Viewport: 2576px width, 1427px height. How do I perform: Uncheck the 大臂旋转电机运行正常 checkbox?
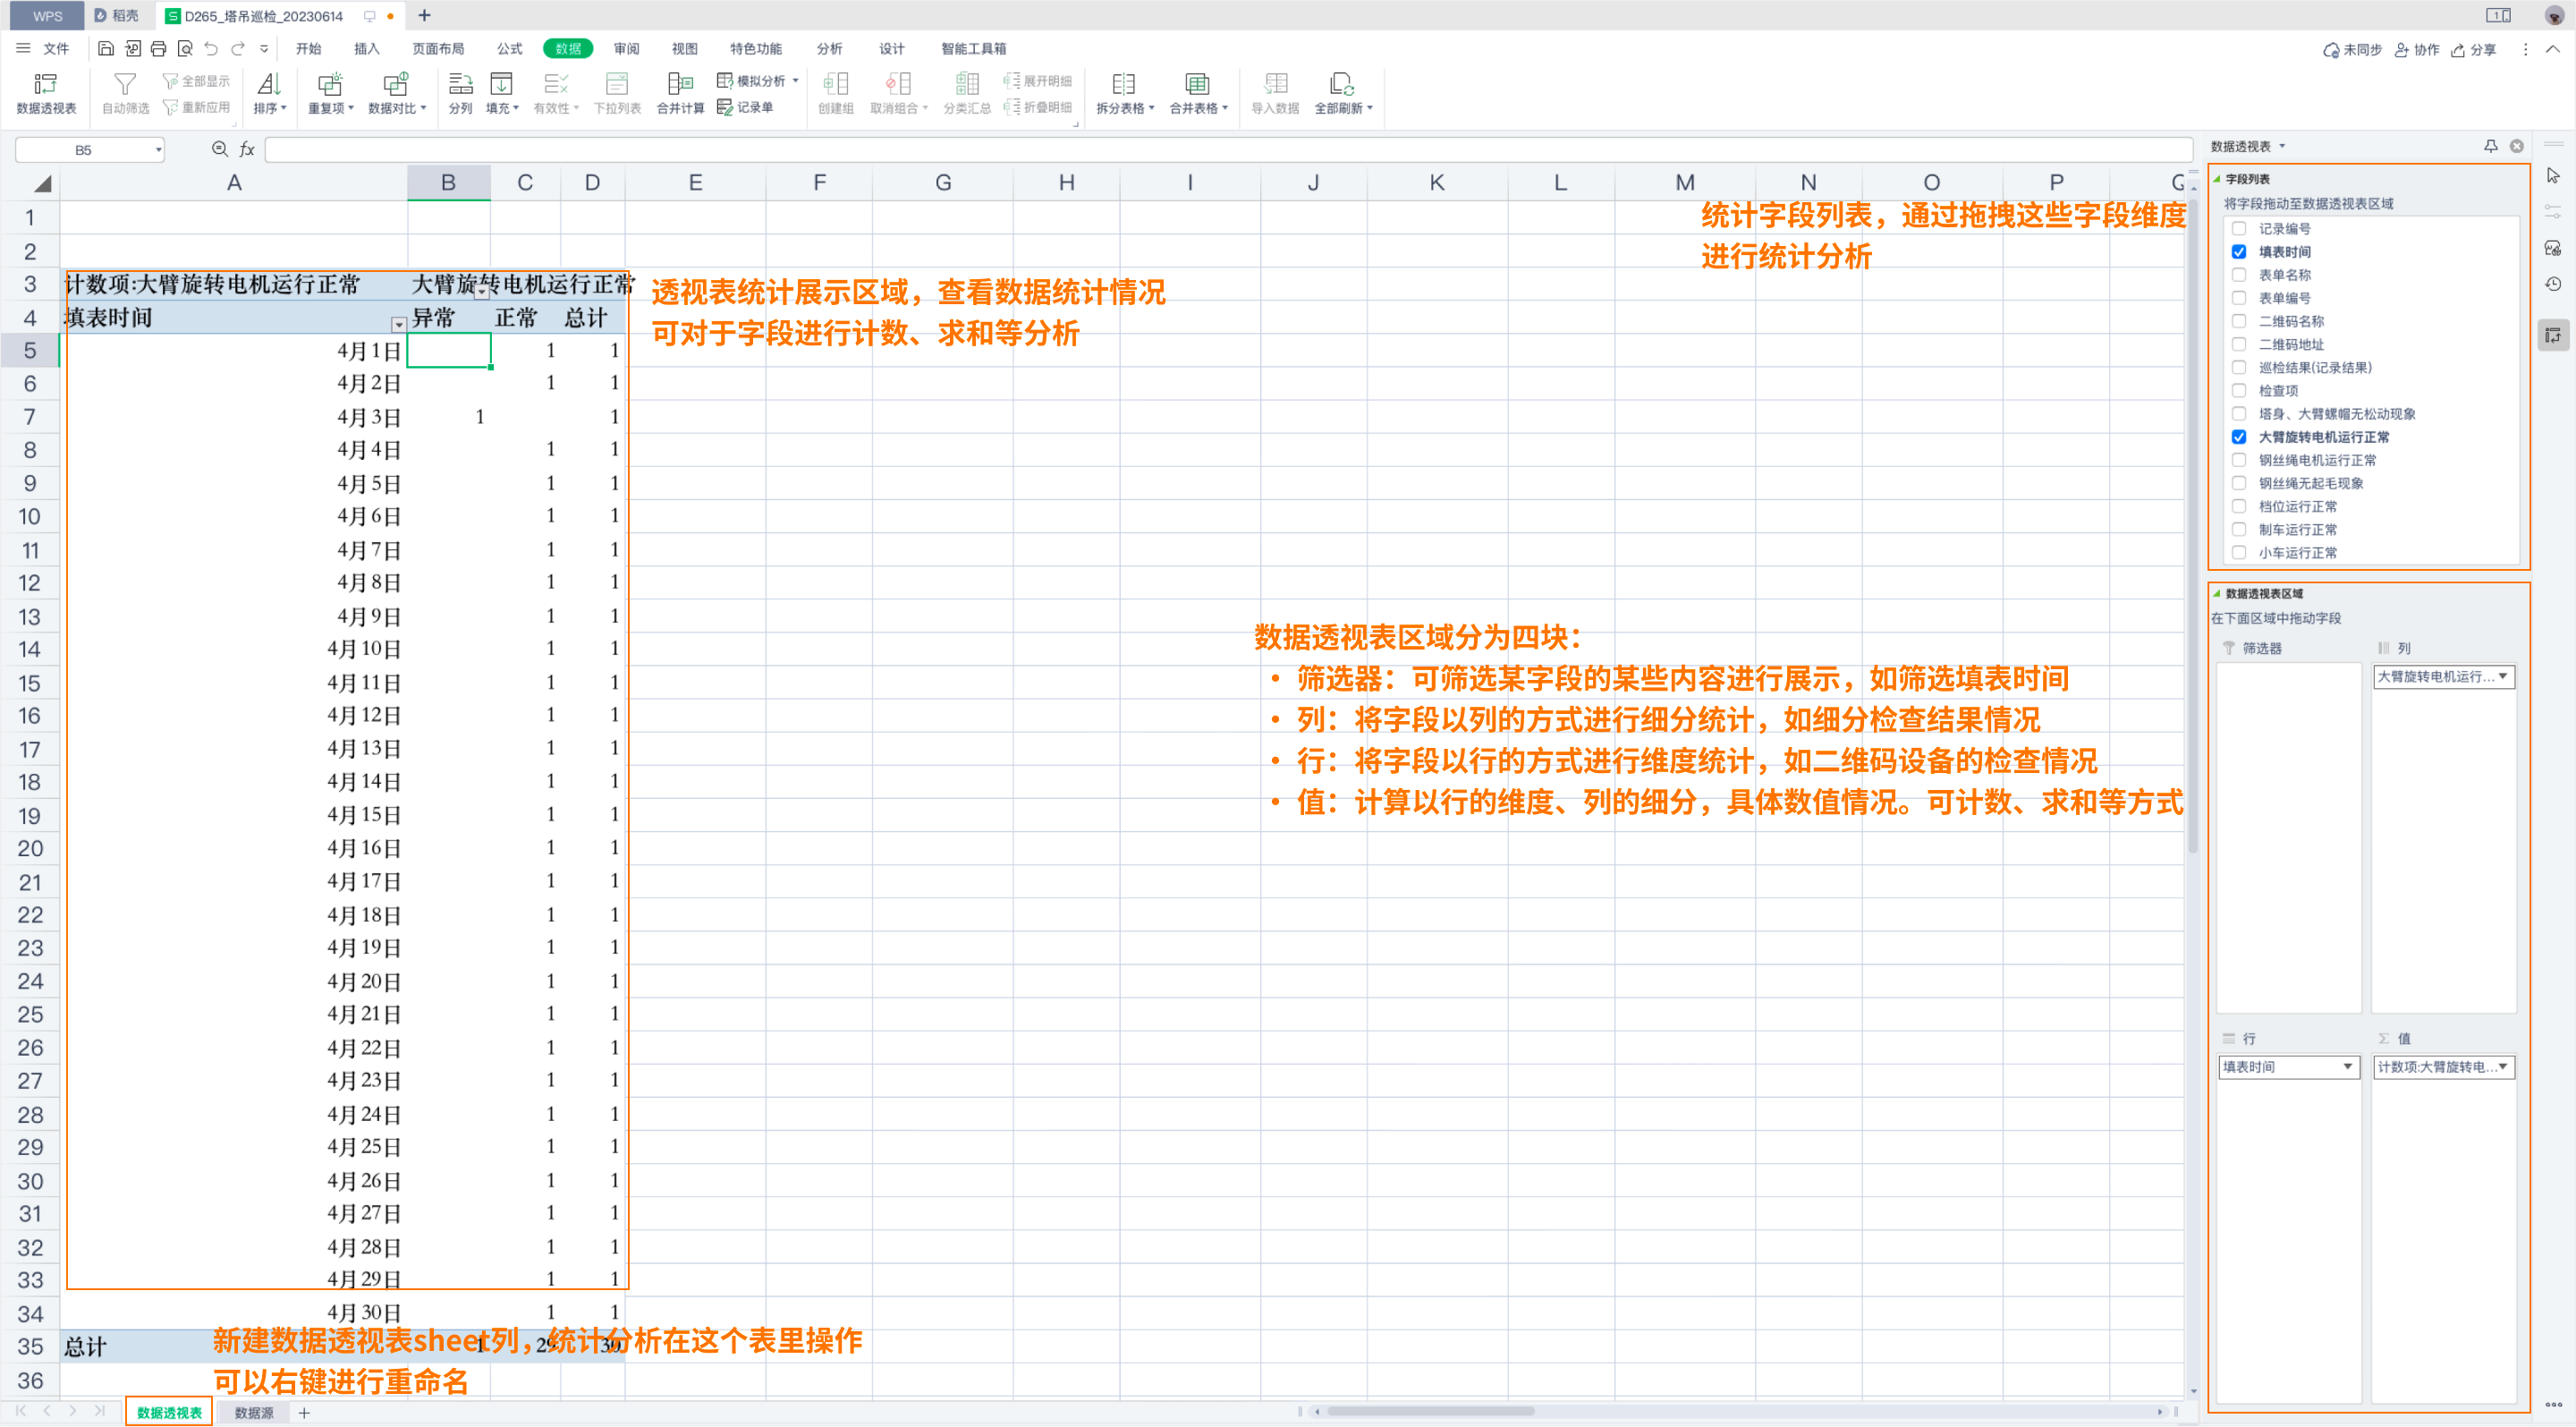2240,437
